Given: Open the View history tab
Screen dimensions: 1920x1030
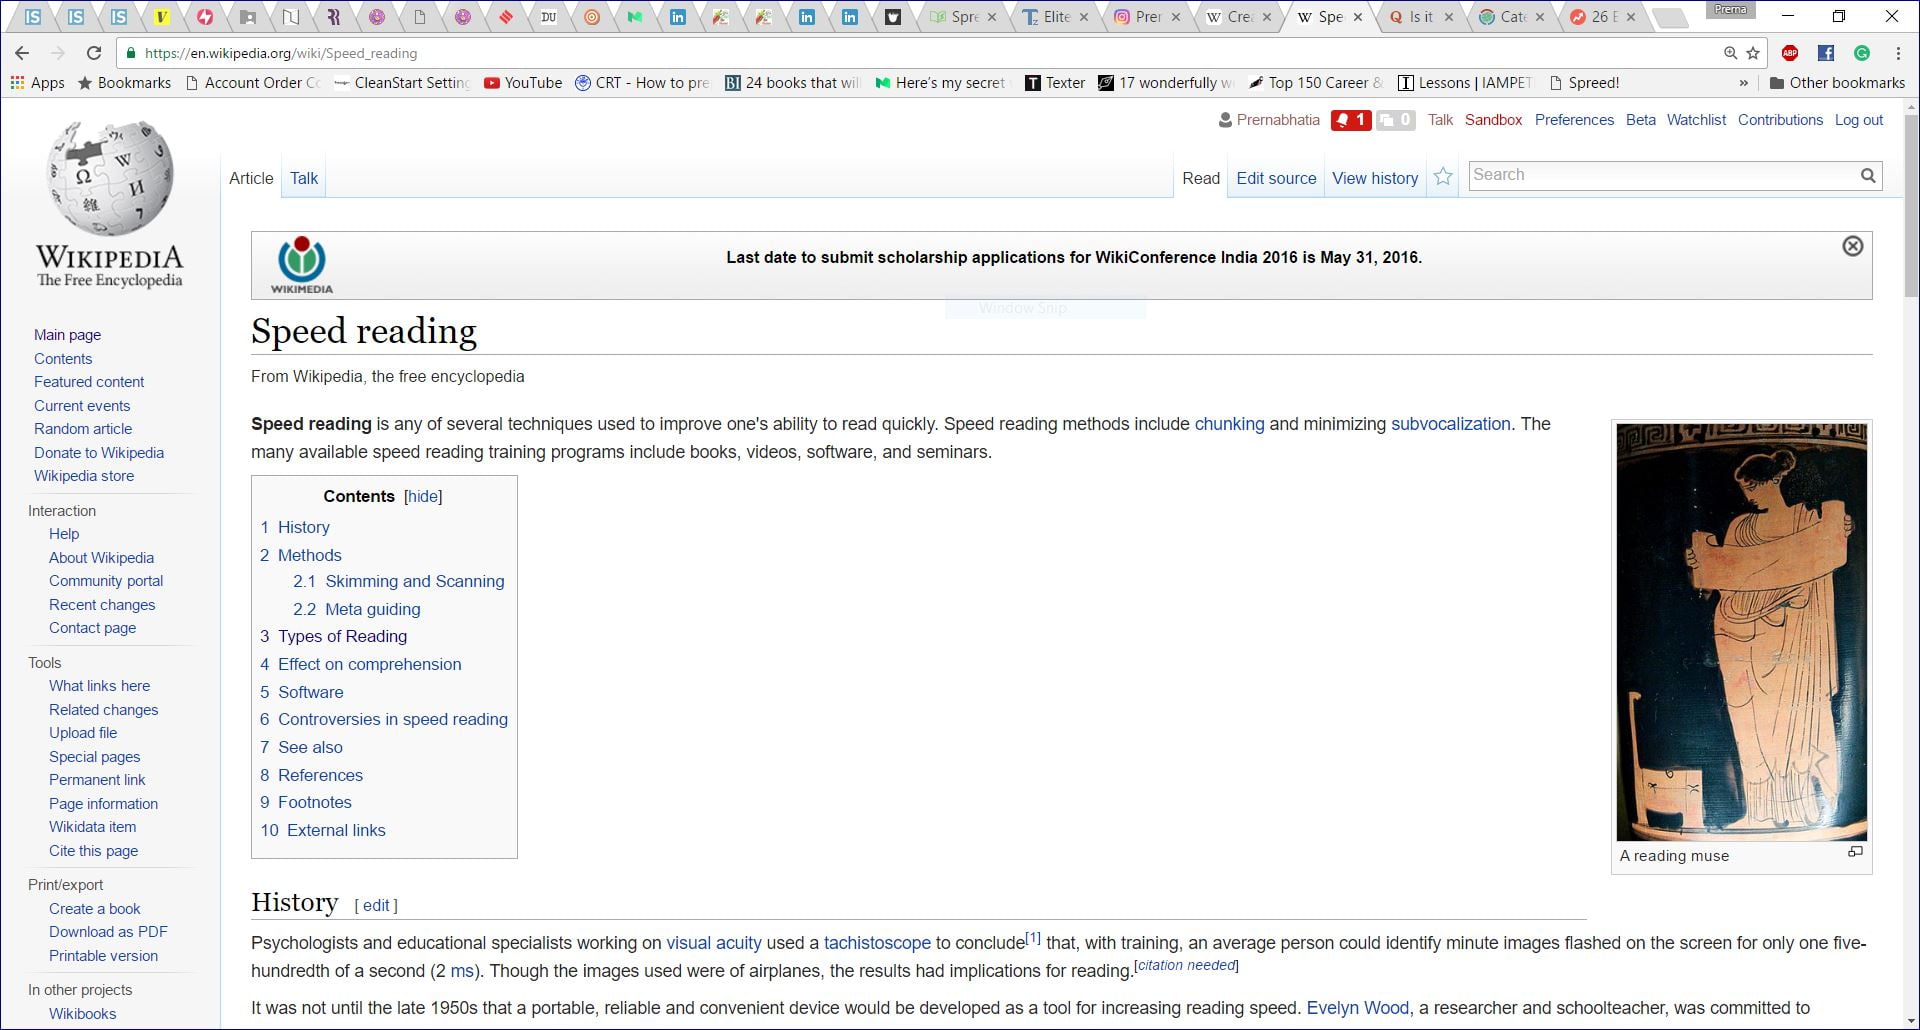Looking at the screenshot, I should coord(1374,178).
